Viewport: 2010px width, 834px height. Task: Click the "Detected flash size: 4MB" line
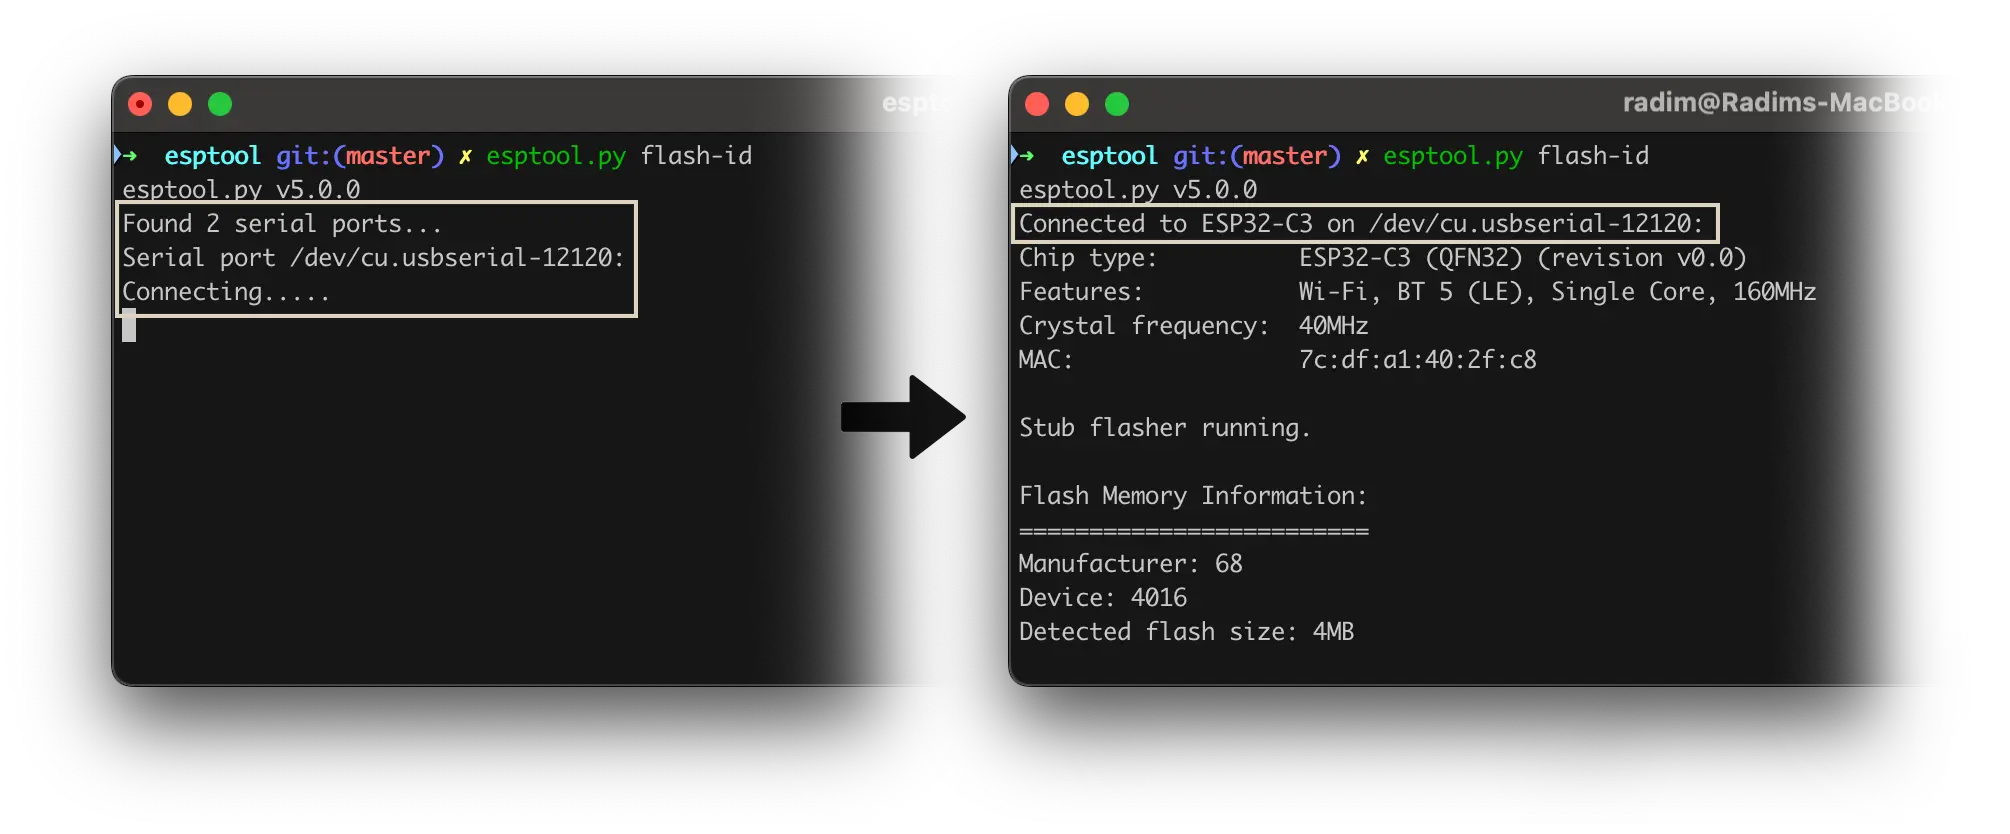[x=1186, y=632]
